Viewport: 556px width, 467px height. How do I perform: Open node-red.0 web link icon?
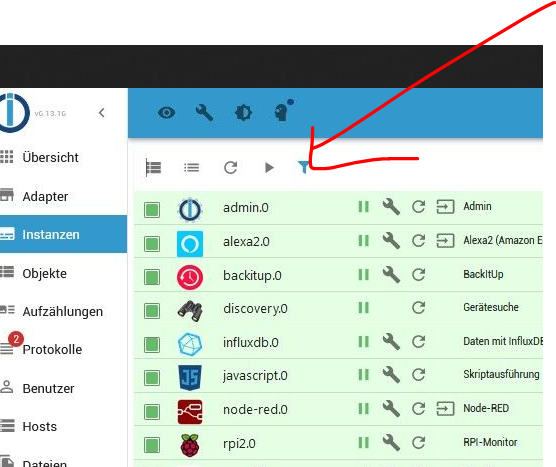click(445, 408)
